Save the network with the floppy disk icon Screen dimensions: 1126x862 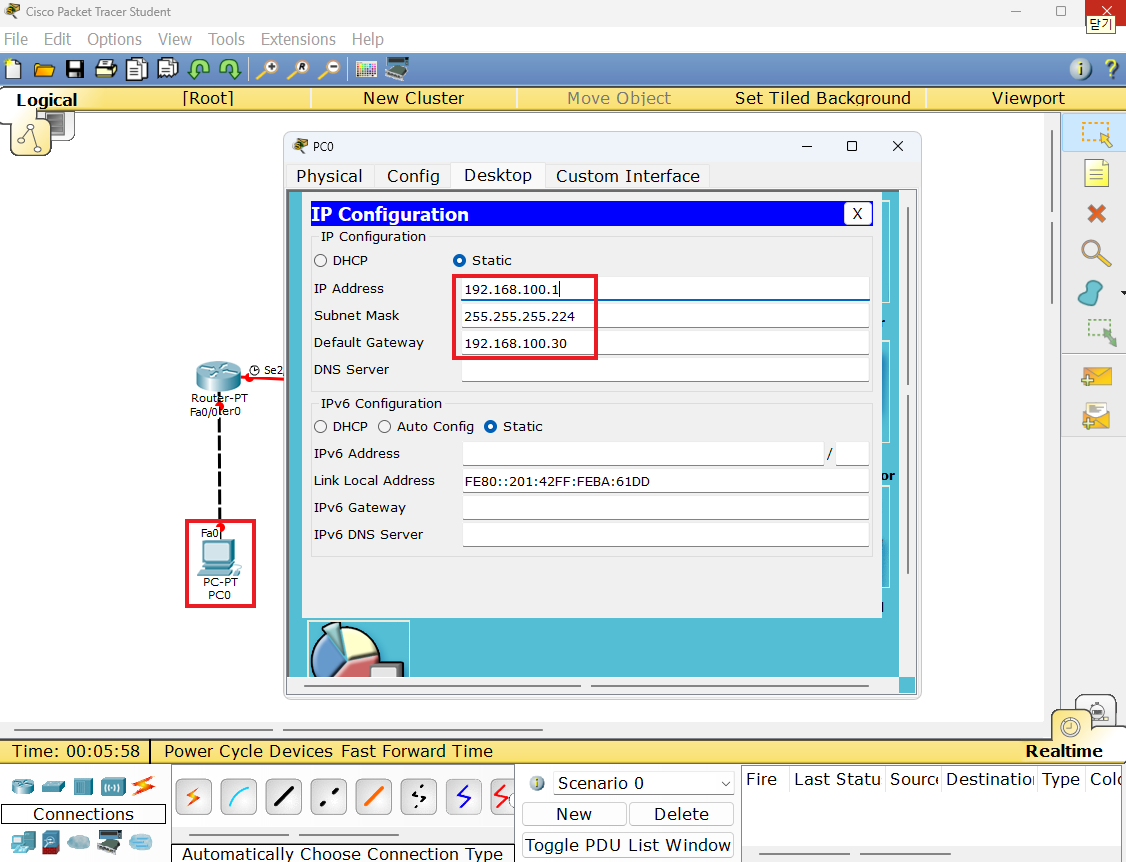(75, 69)
